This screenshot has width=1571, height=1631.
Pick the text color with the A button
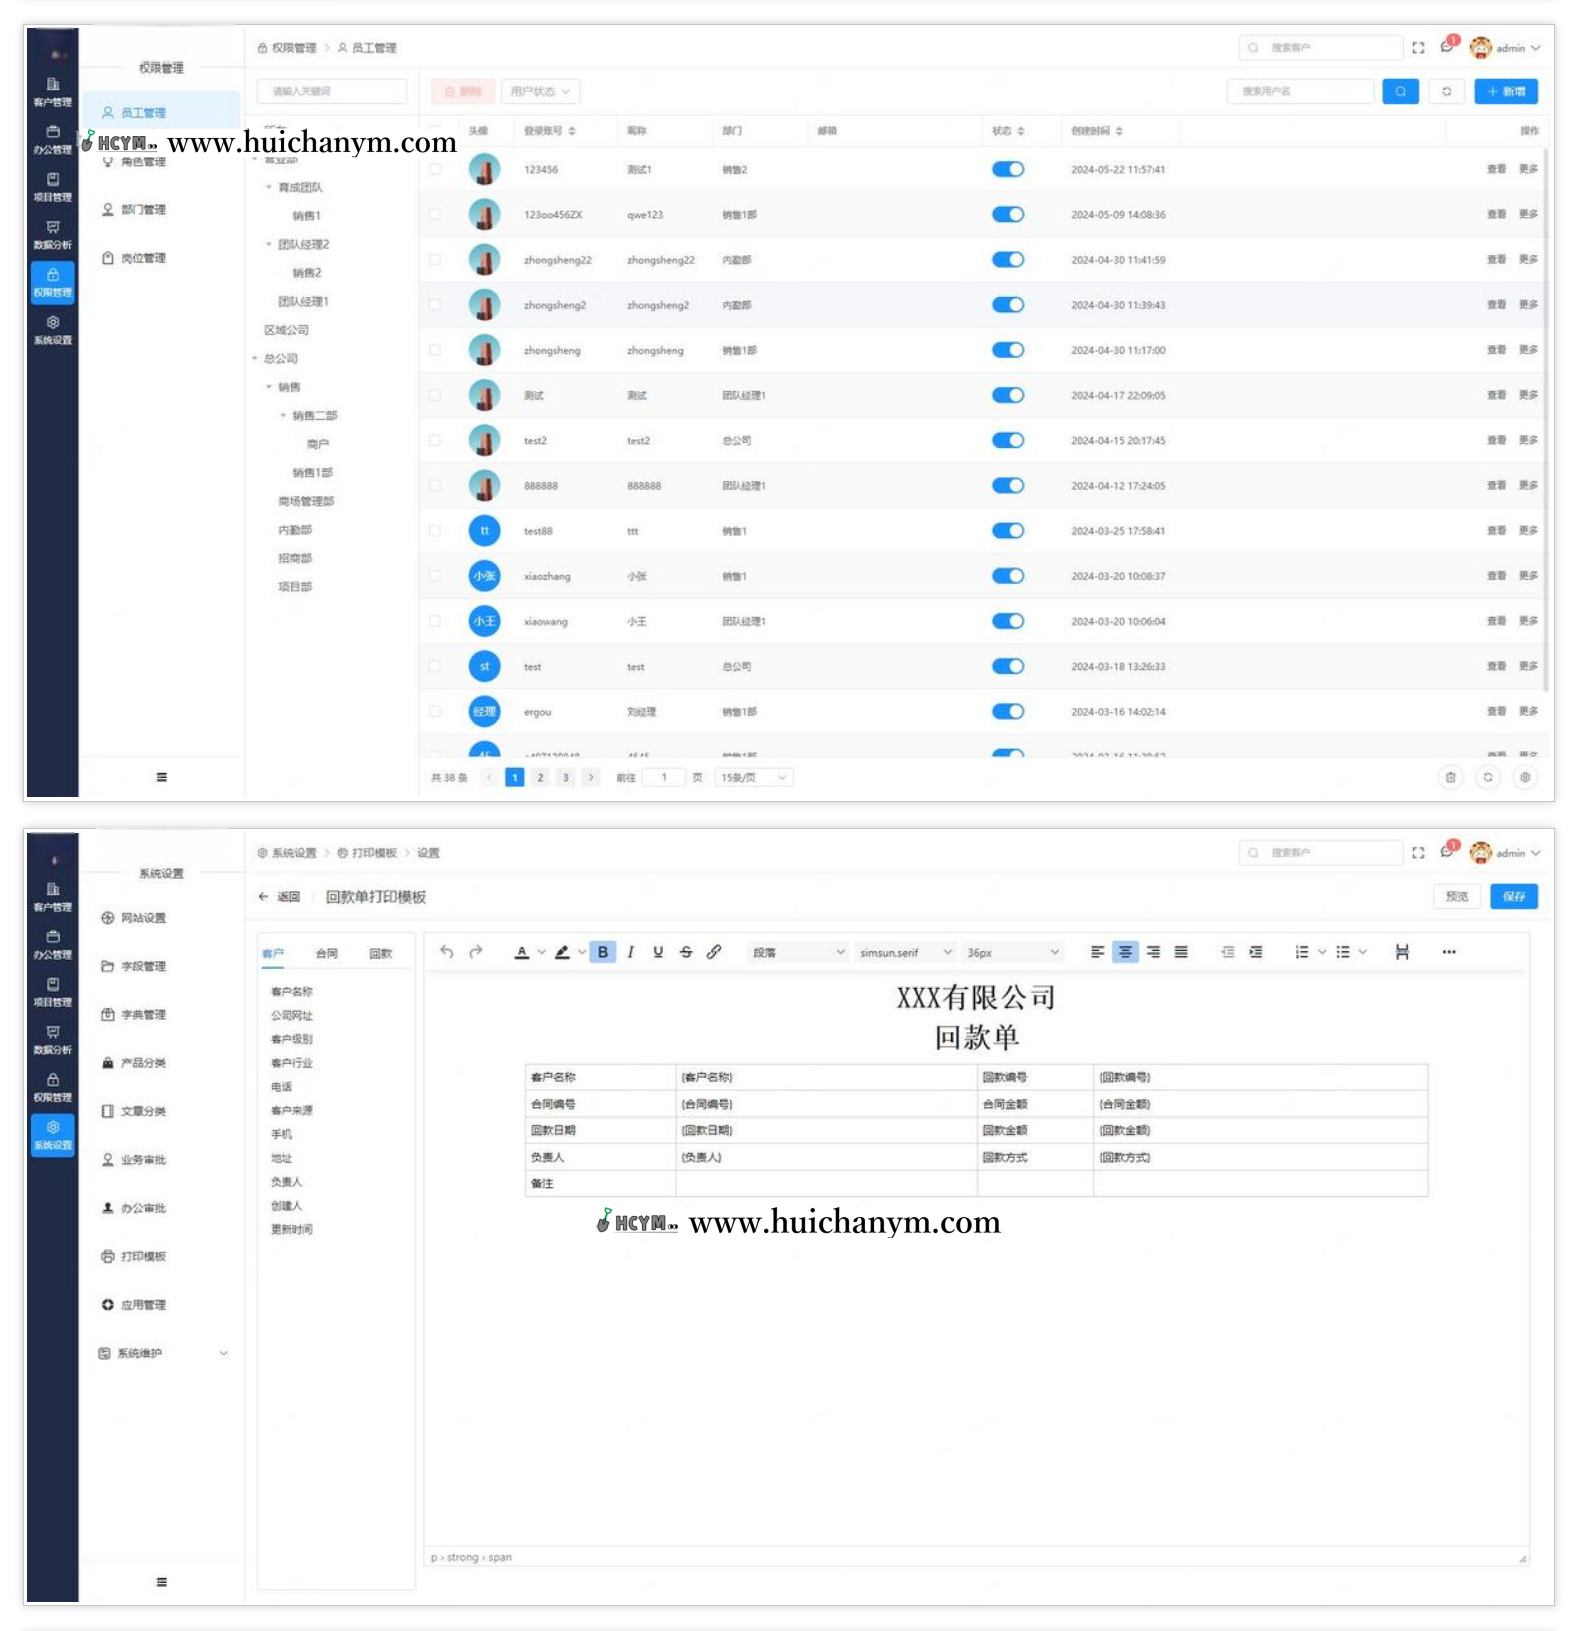pyautogui.click(x=521, y=952)
